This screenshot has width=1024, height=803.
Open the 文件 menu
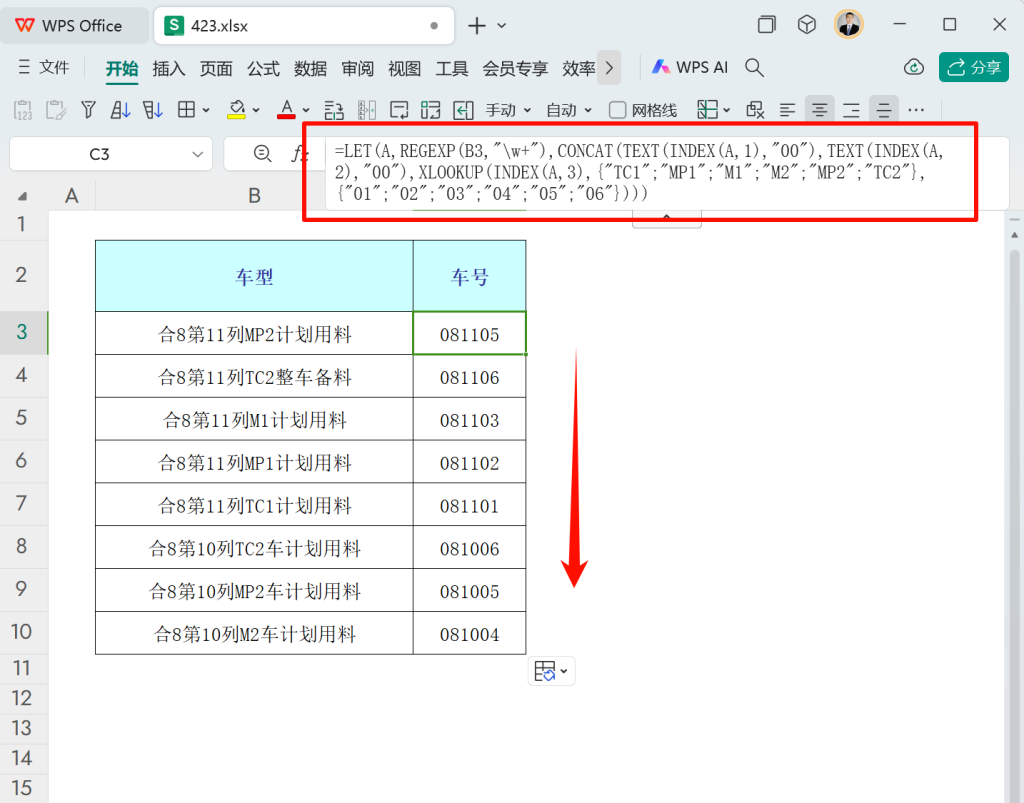pyautogui.click(x=44, y=67)
